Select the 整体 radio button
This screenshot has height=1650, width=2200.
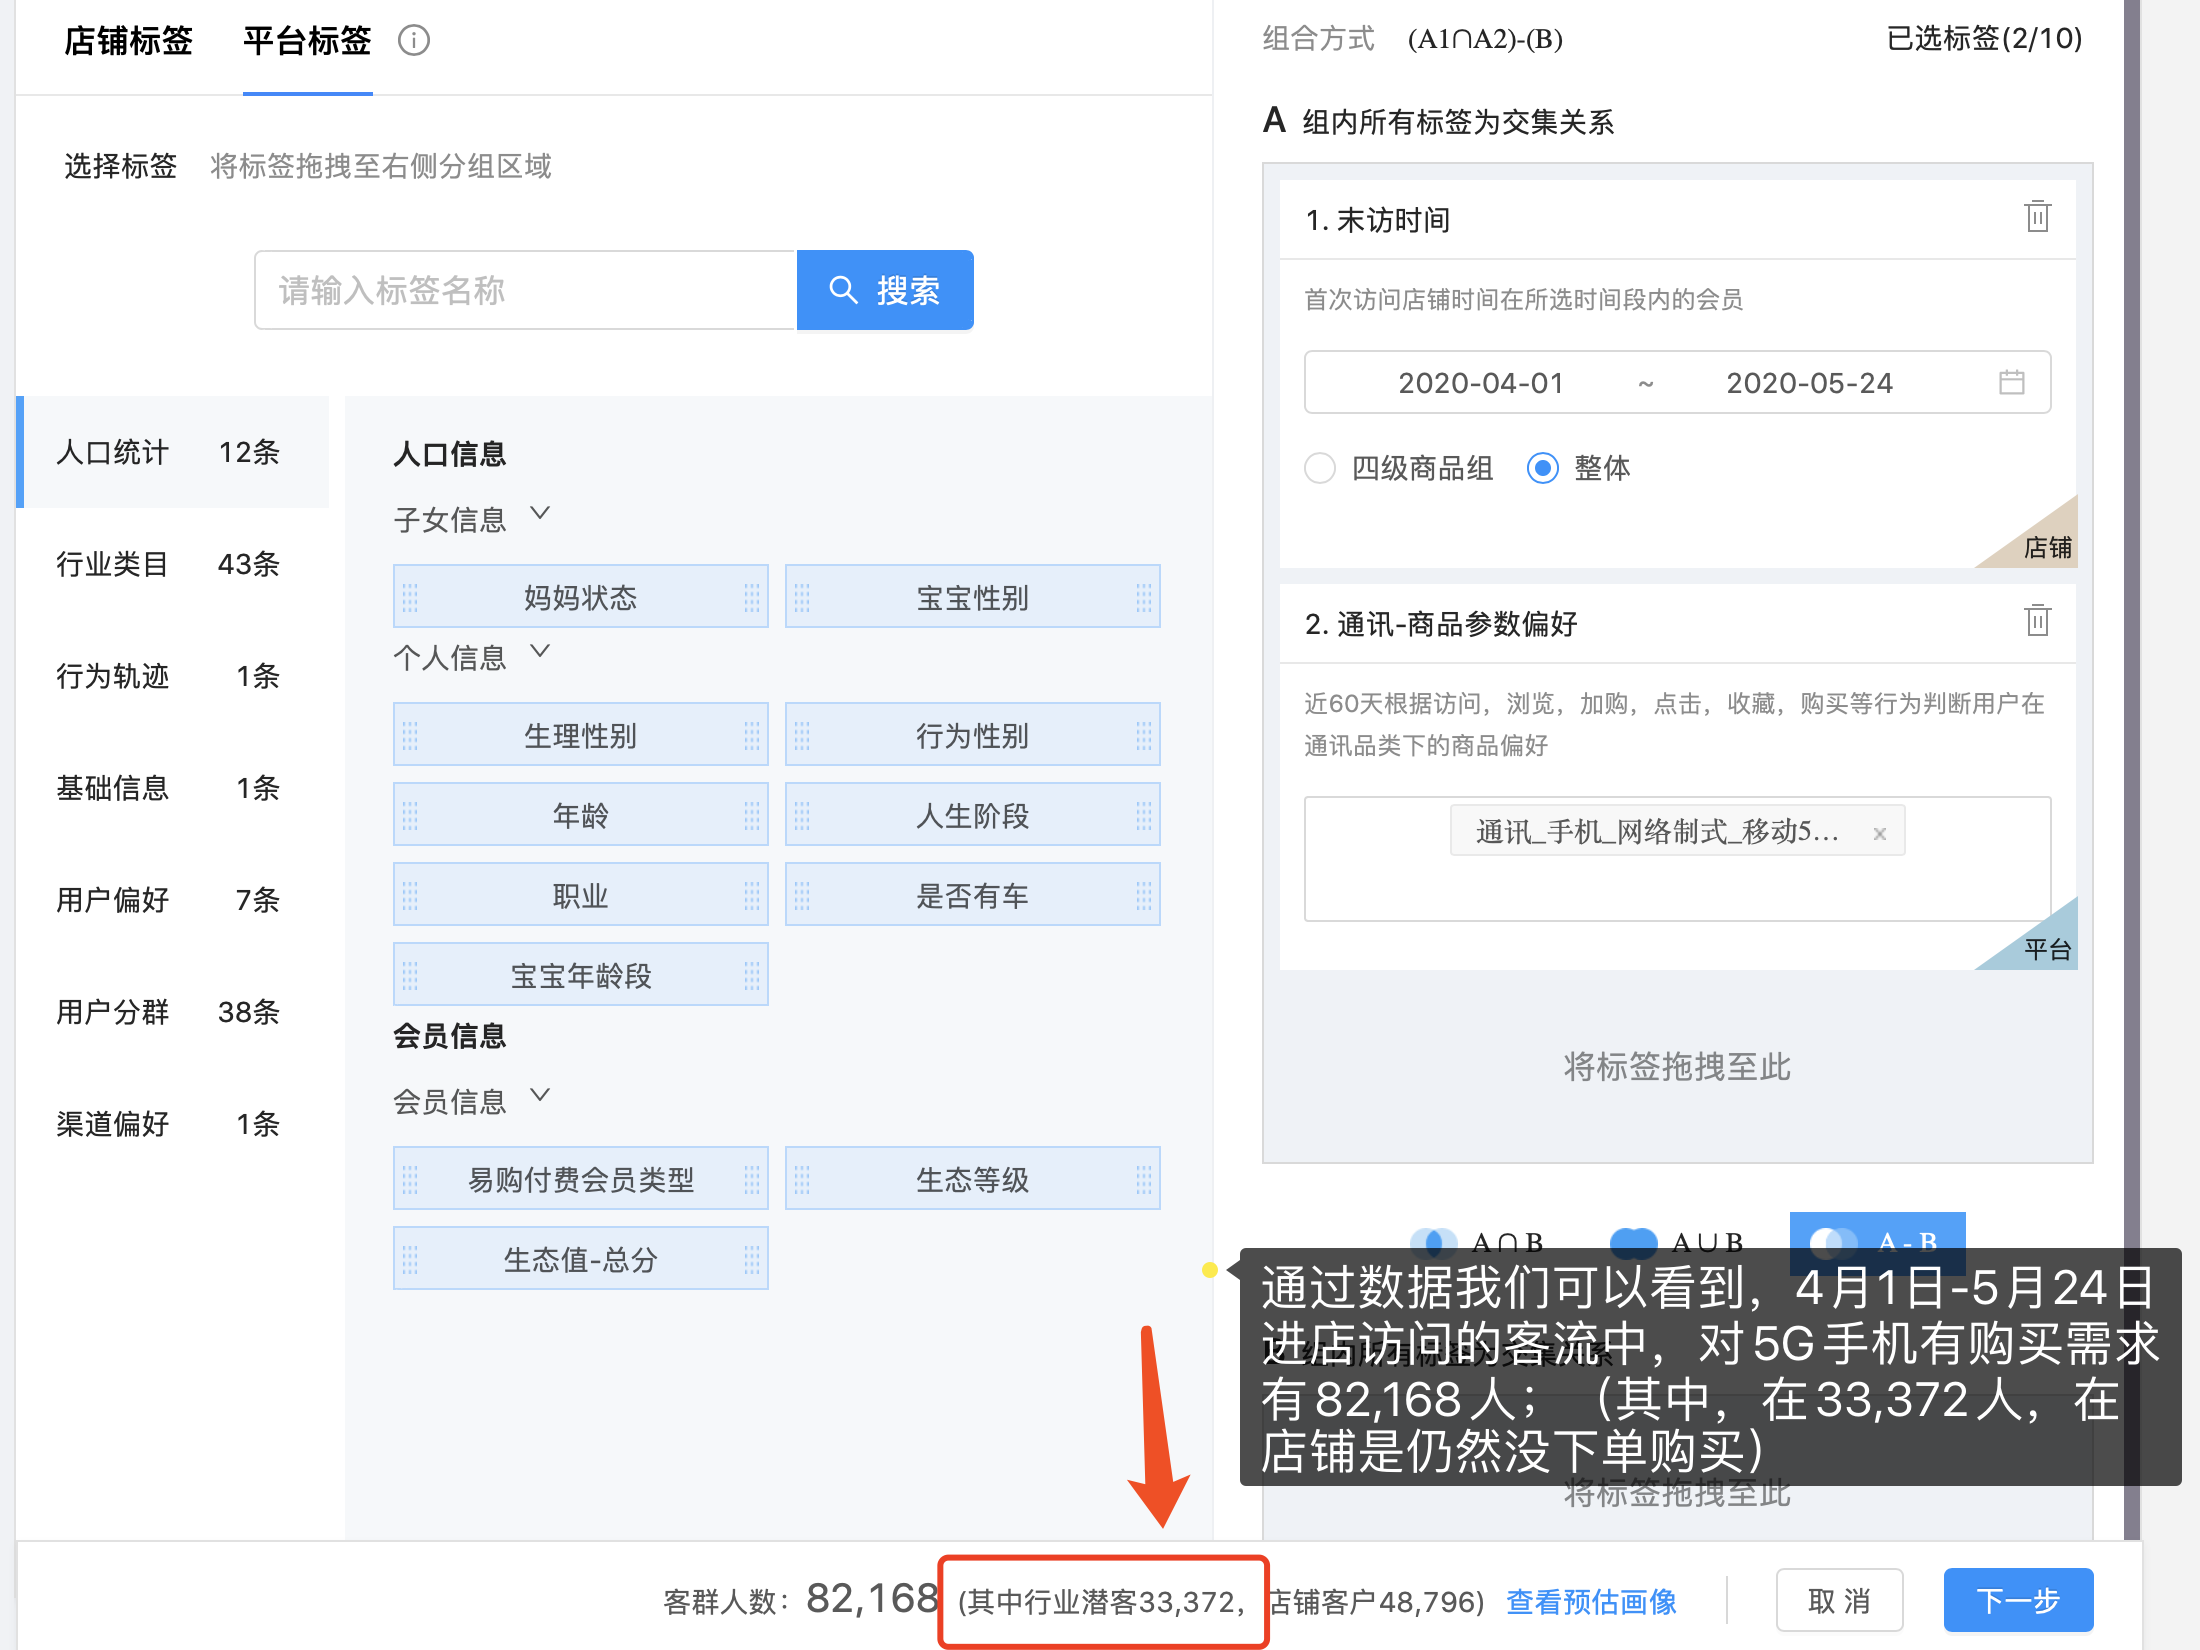pos(1542,468)
